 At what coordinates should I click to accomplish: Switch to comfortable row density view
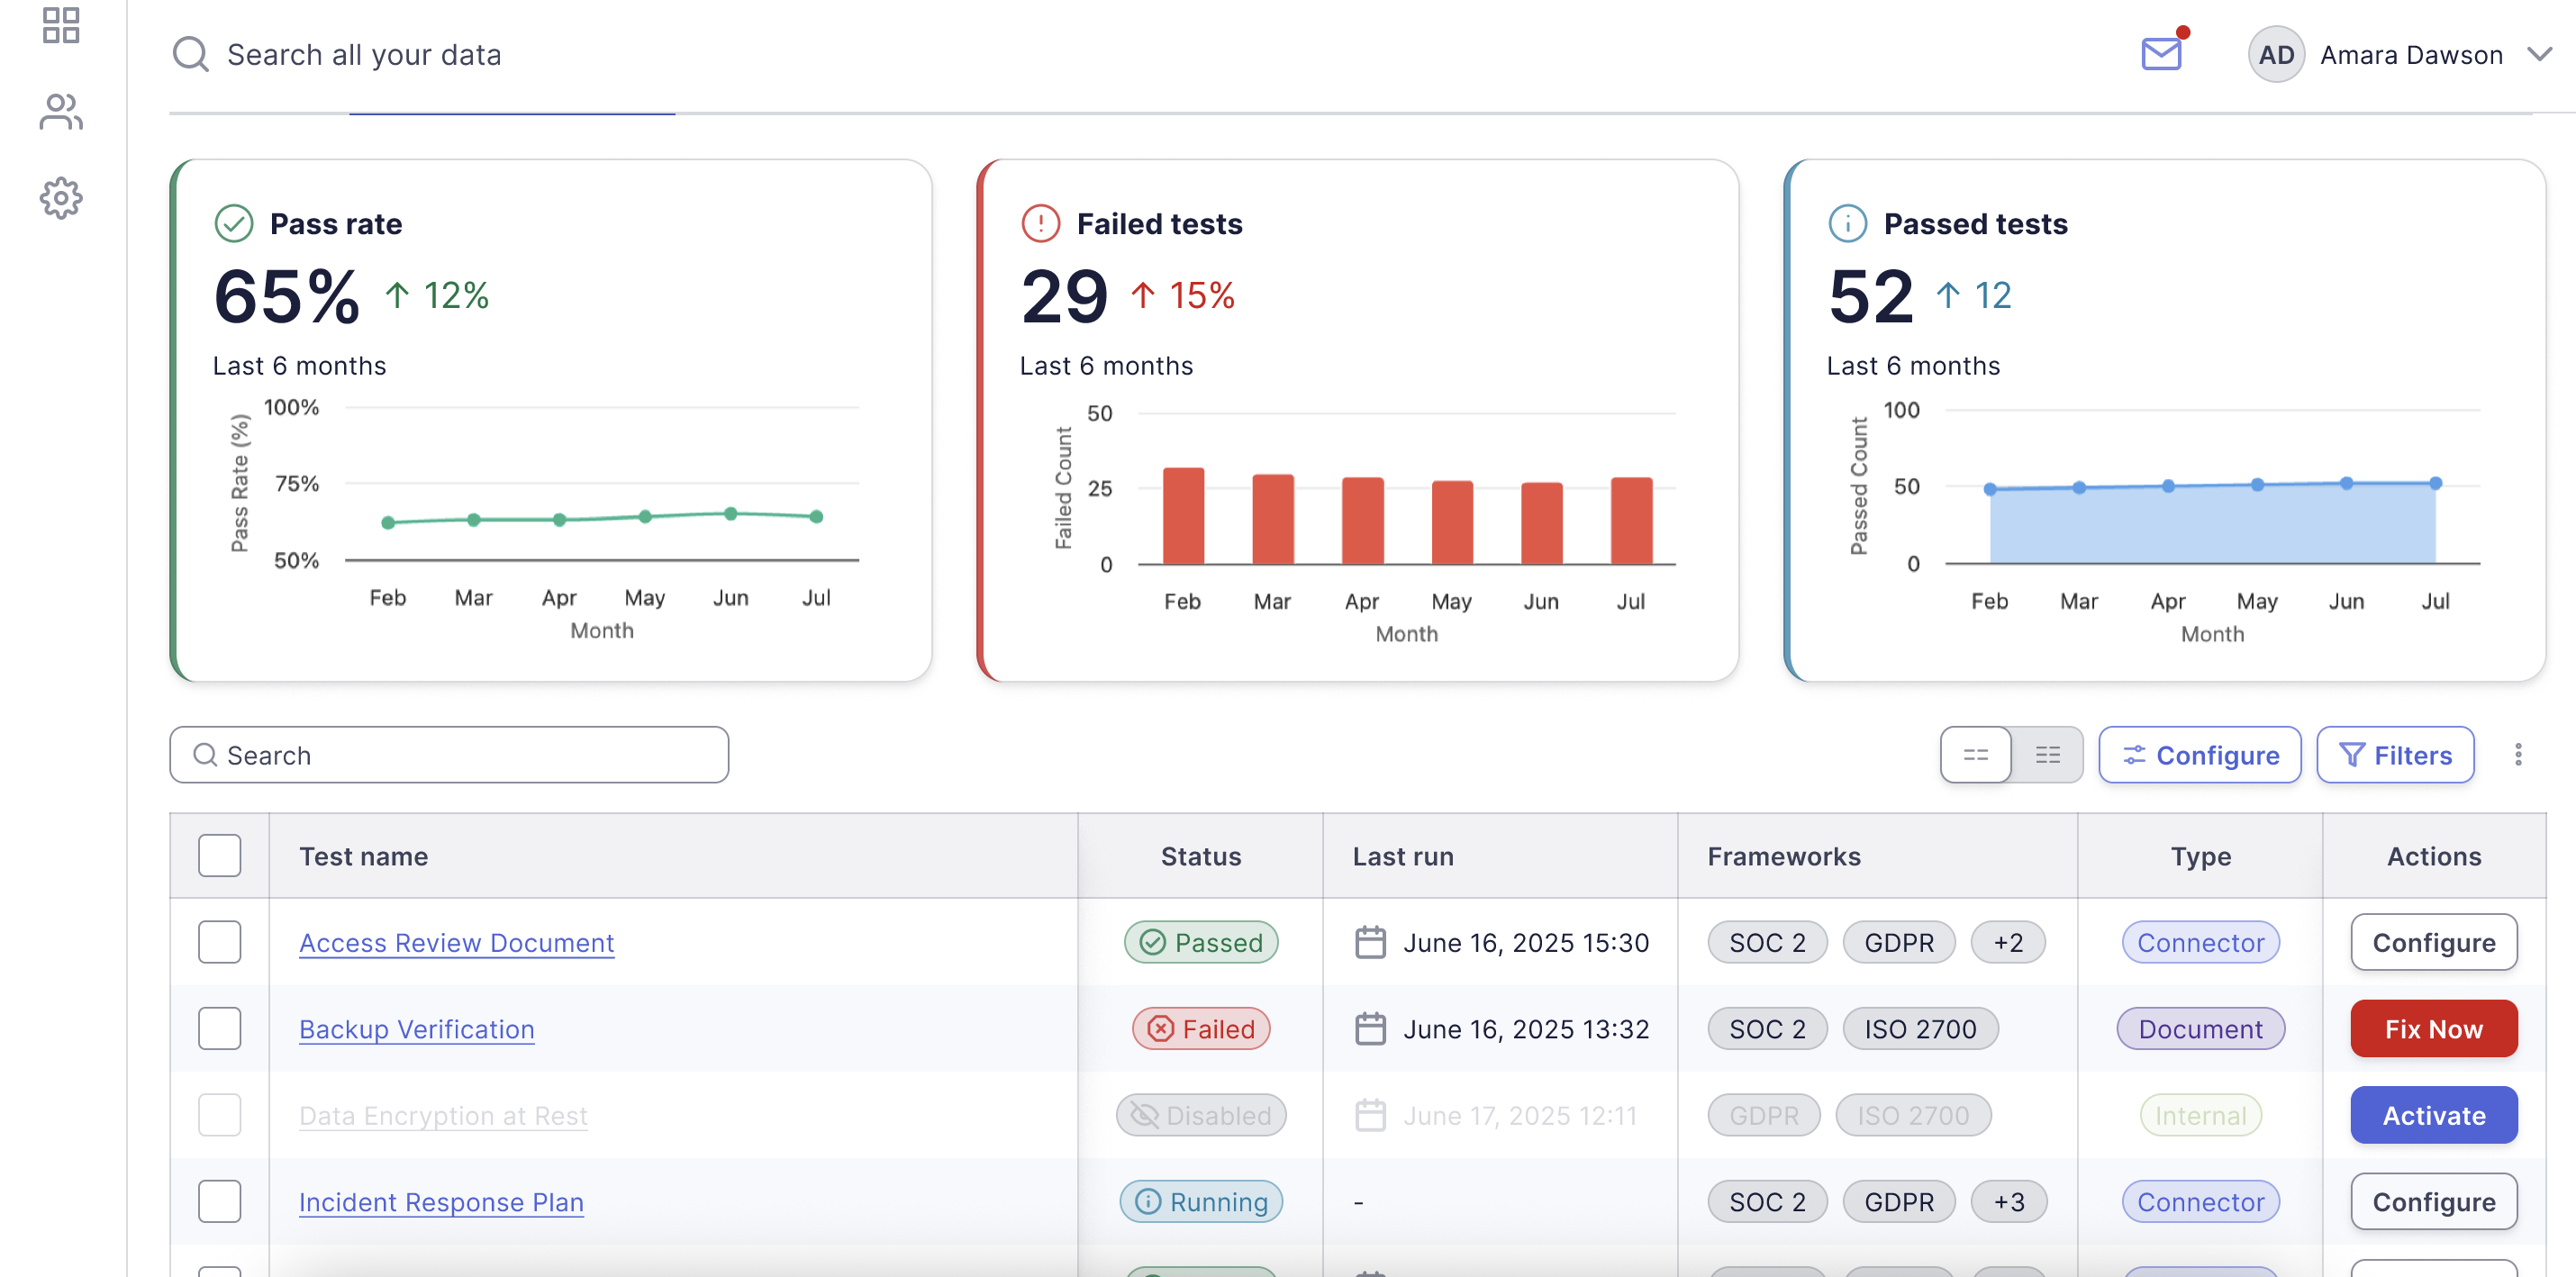pos(1975,755)
